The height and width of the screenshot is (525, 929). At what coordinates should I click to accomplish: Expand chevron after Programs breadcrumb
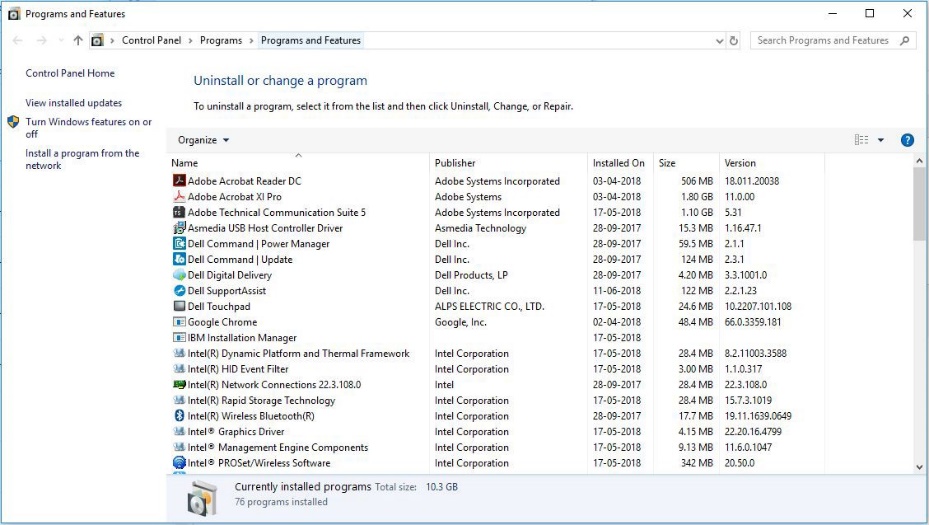tap(251, 40)
